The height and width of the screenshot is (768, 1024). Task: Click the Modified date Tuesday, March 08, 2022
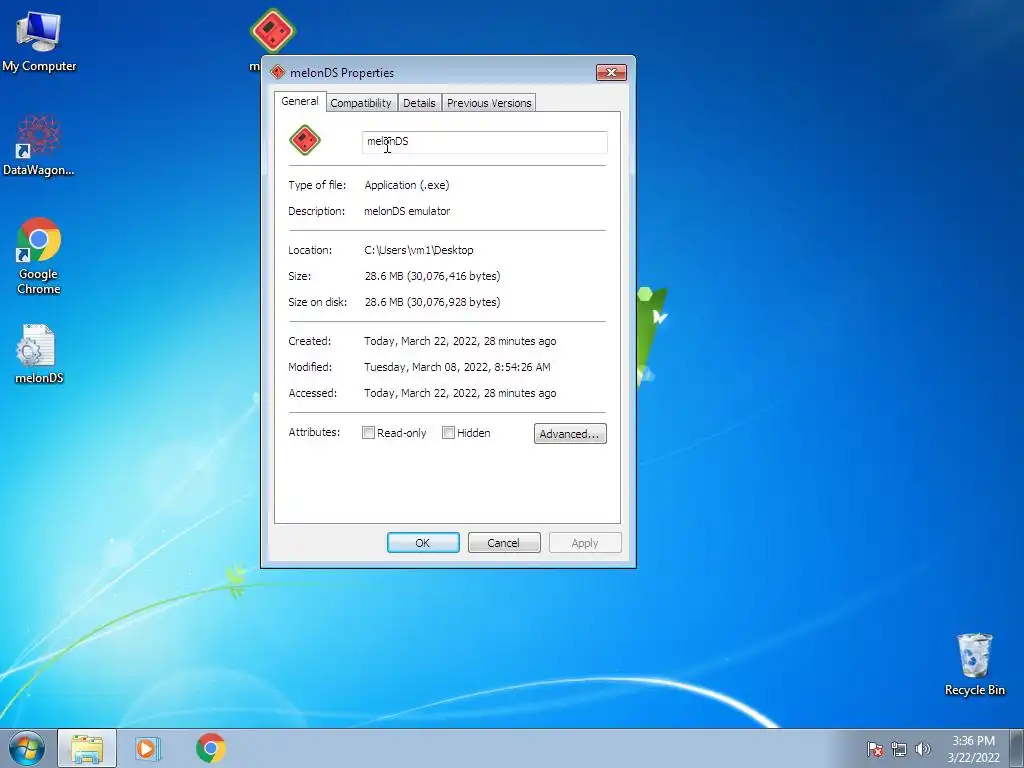[x=457, y=367]
